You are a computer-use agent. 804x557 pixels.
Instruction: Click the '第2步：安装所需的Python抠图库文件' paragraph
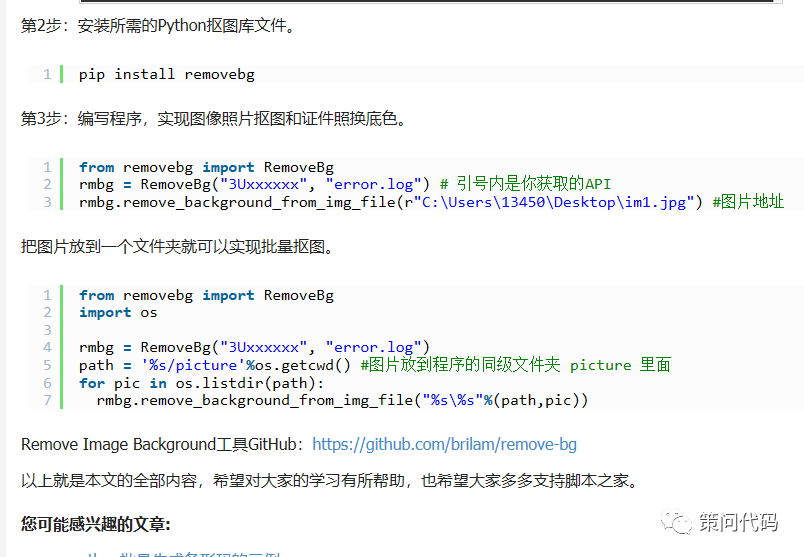(x=158, y=26)
